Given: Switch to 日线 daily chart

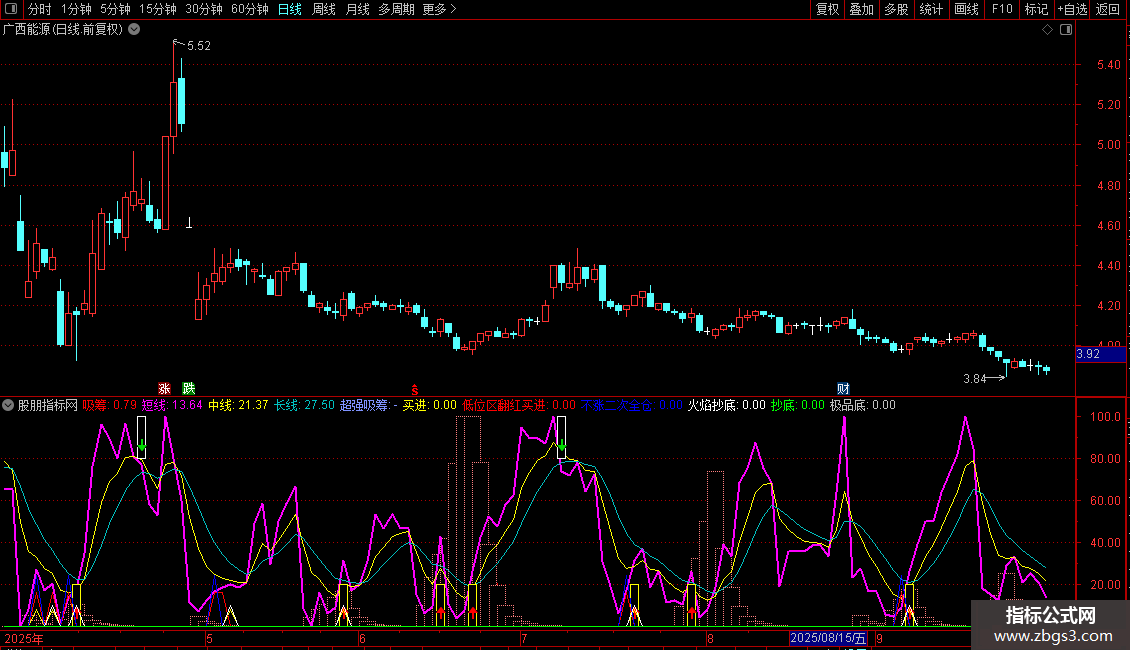Looking at the screenshot, I should click(x=290, y=9).
